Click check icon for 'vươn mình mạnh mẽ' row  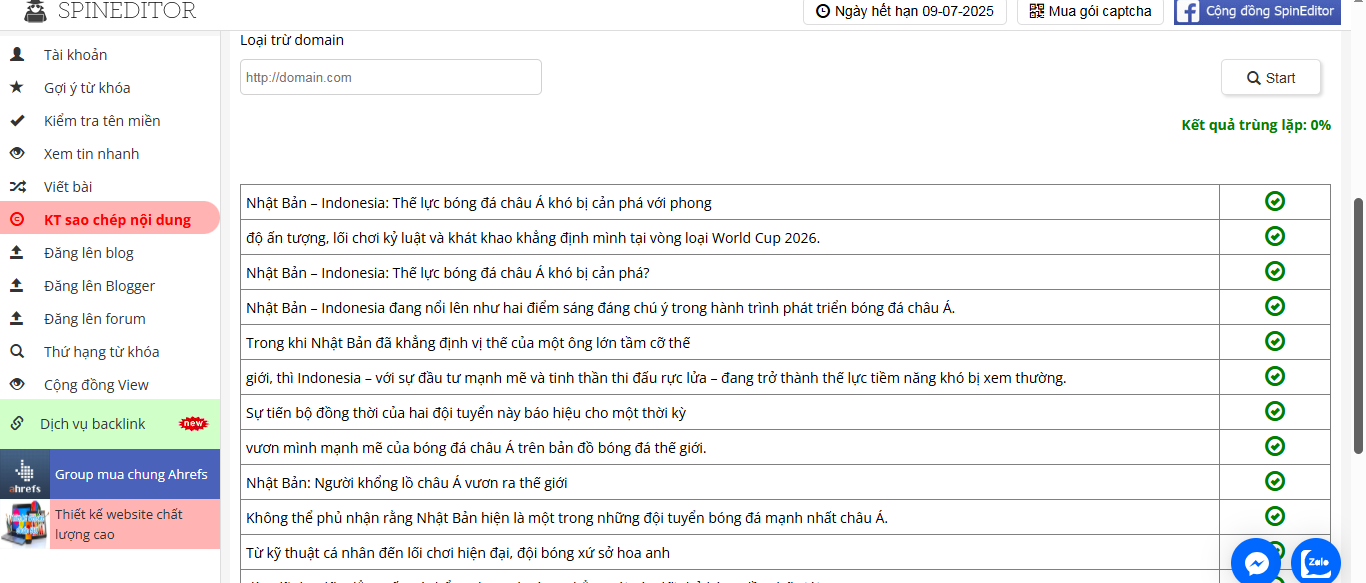tap(1275, 446)
